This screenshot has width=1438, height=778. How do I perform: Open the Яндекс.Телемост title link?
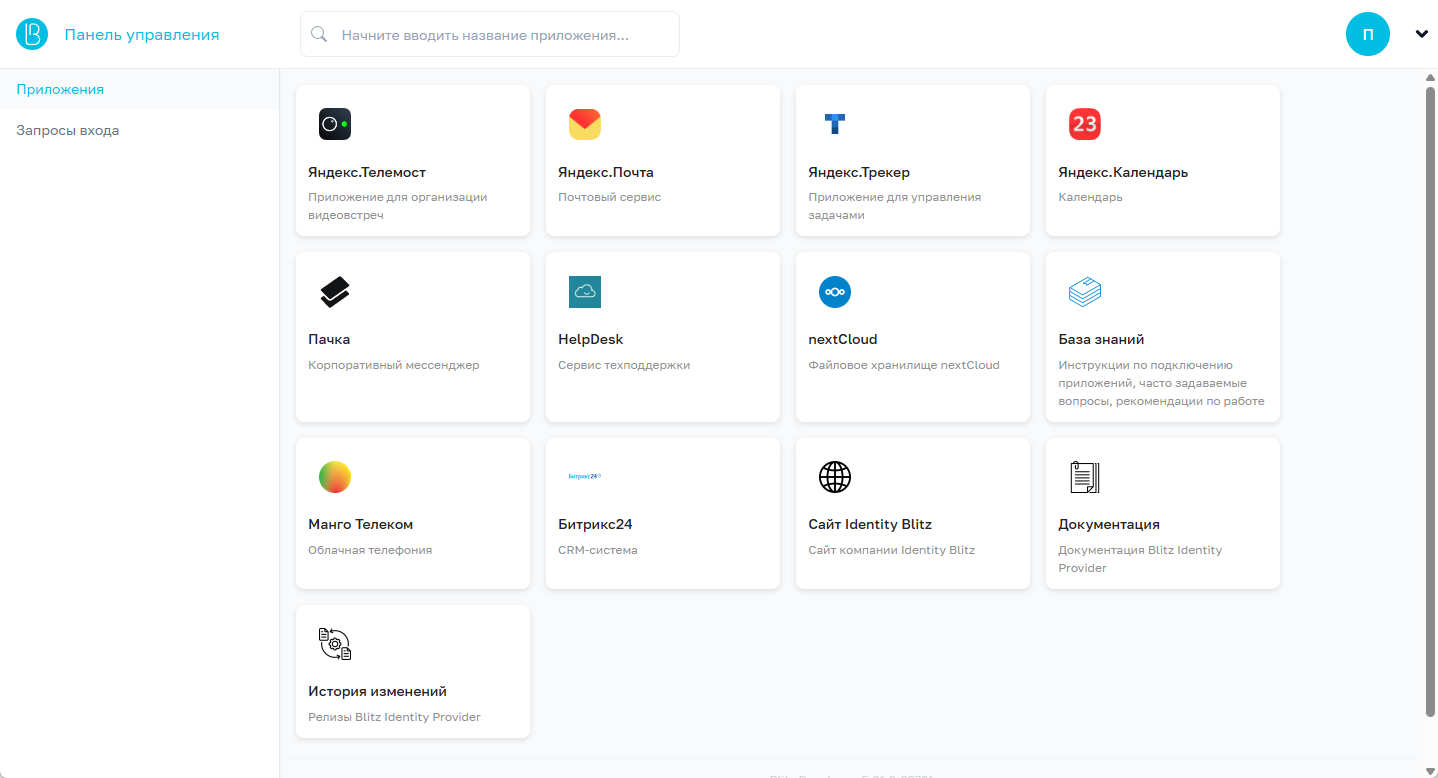point(367,173)
